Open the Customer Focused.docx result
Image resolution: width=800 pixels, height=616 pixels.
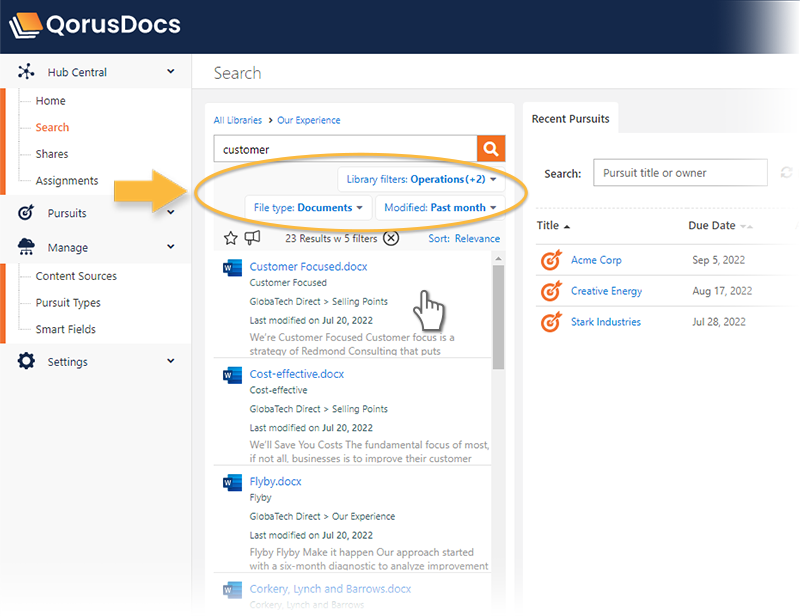[x=308, y=266]
